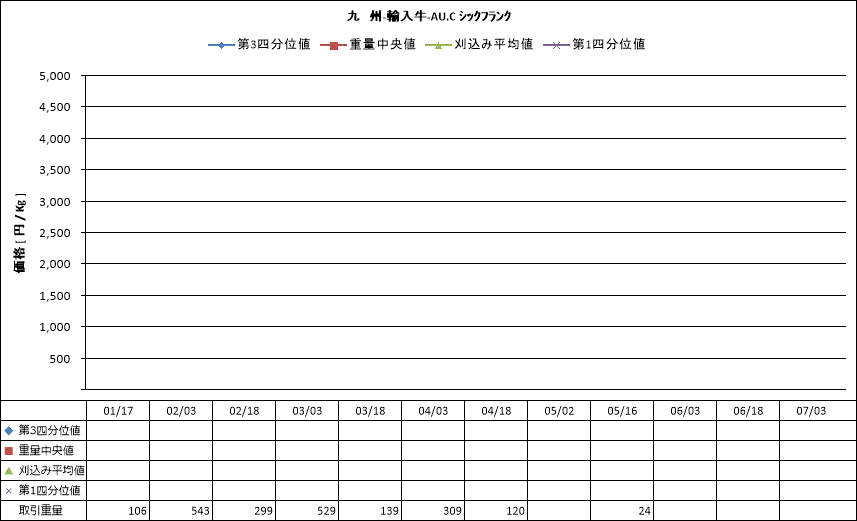Click the y-axis value 500

60,359
